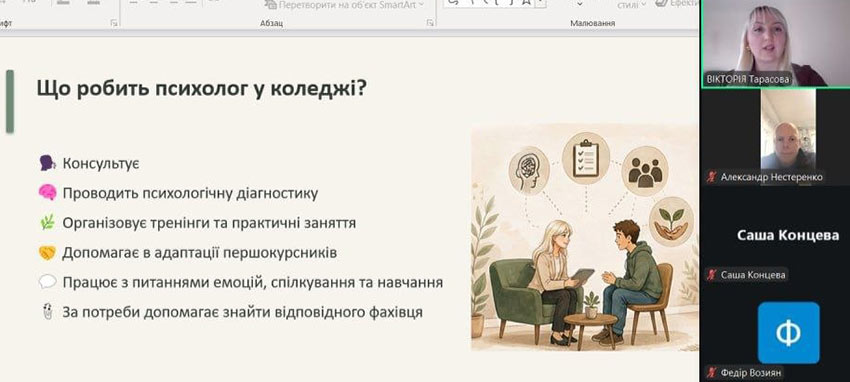Image resolution: width=850 pixels, height=382 pixels.
Task: Click the line 'Проводить психологічну діагностику'
Action: coord(190,193)
